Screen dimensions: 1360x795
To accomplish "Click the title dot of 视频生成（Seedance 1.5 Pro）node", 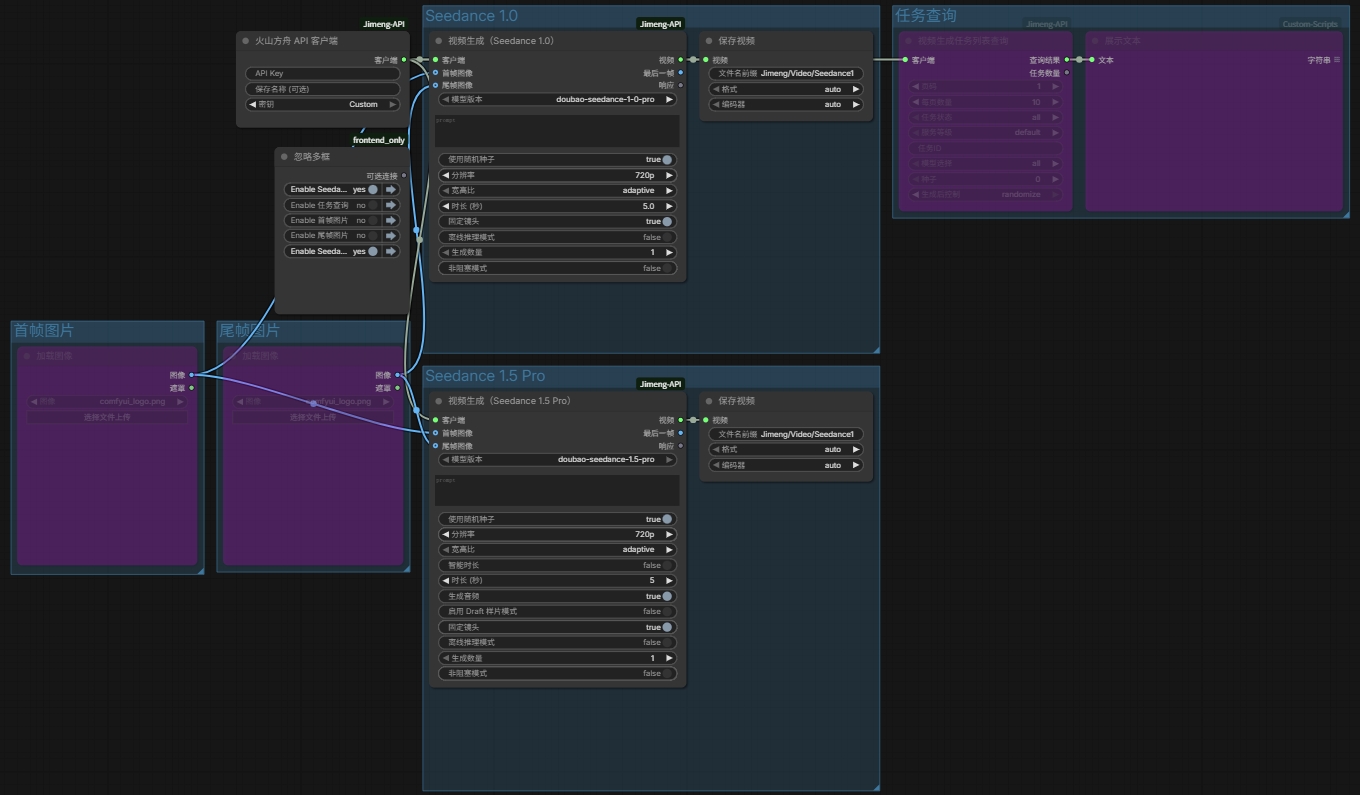I will tap(439, 401).
